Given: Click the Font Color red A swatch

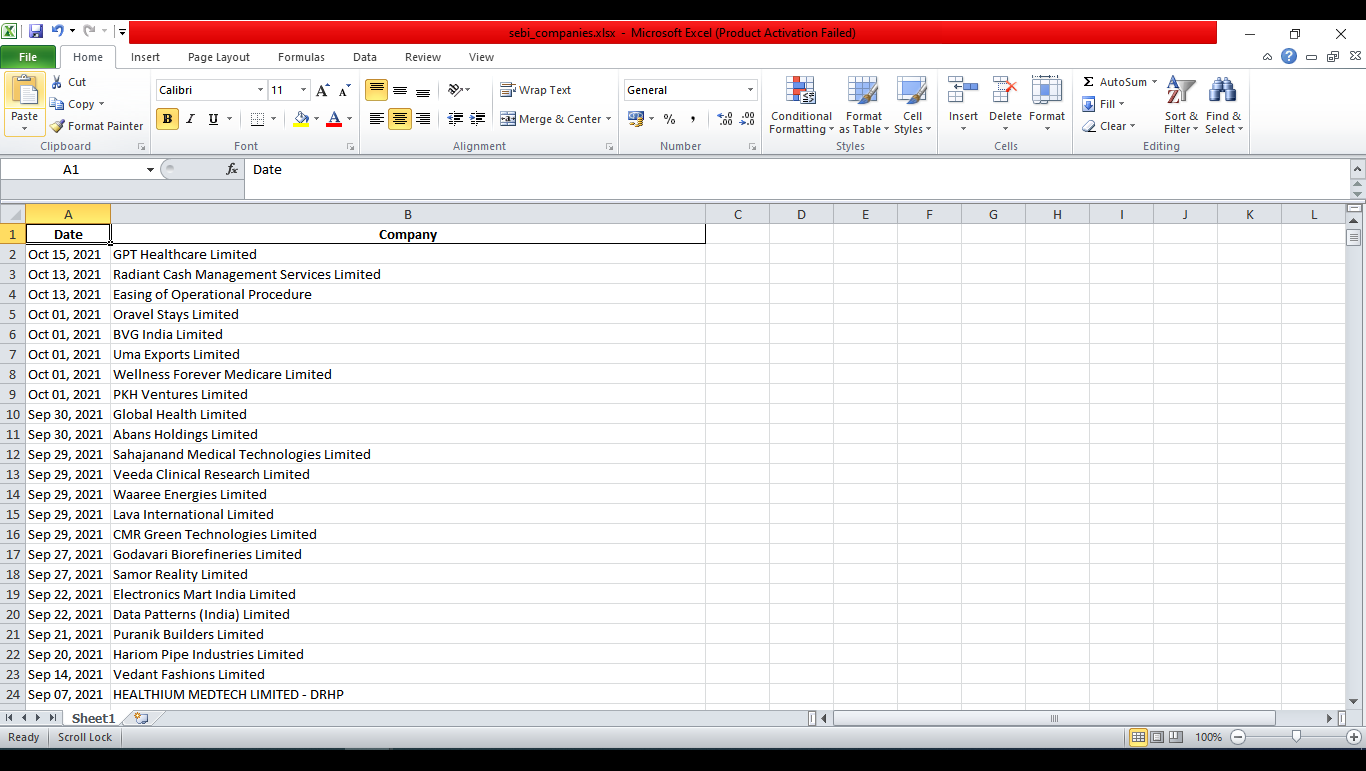Looking at the screenshot, I should pos(334,119).
